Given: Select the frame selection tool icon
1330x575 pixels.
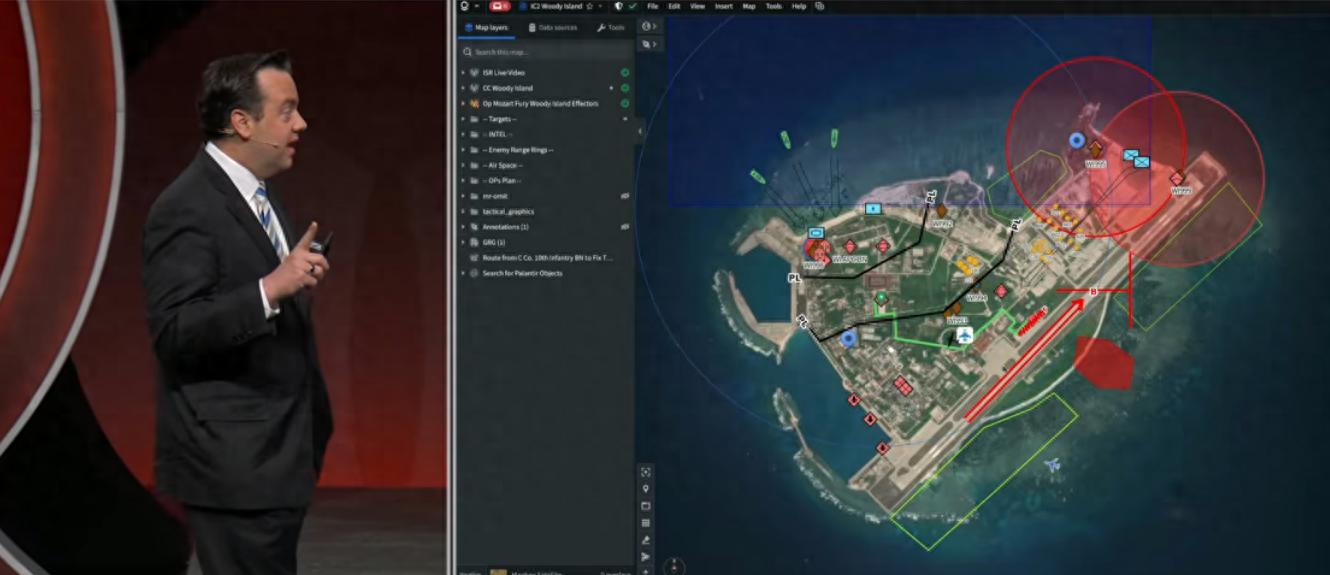Looking at the screenshot, I should click(646, 472).
